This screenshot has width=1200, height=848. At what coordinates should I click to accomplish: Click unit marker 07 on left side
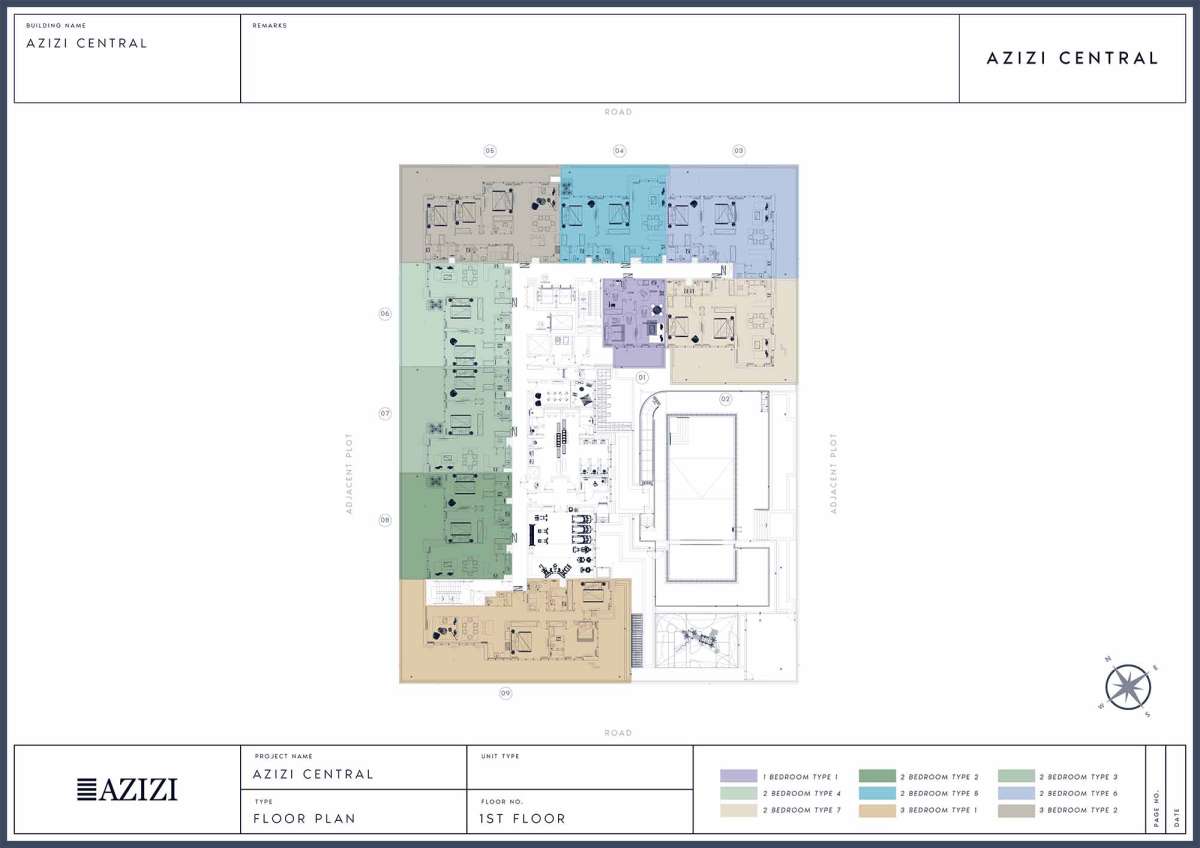coord(384,413)
